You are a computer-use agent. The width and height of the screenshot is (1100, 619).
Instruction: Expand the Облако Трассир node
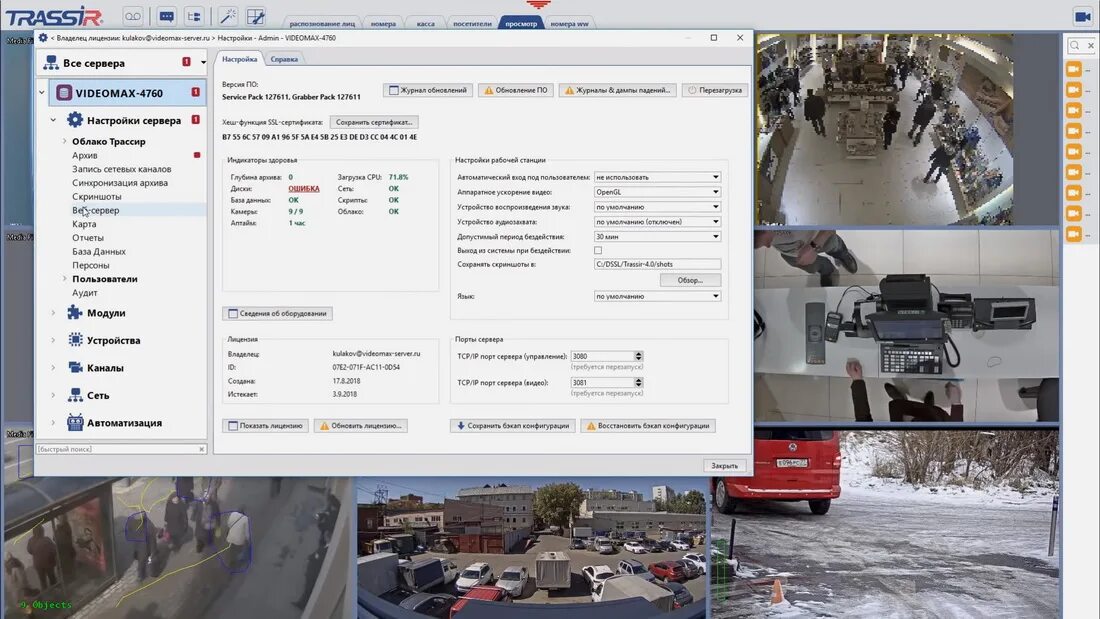(65, 141)
